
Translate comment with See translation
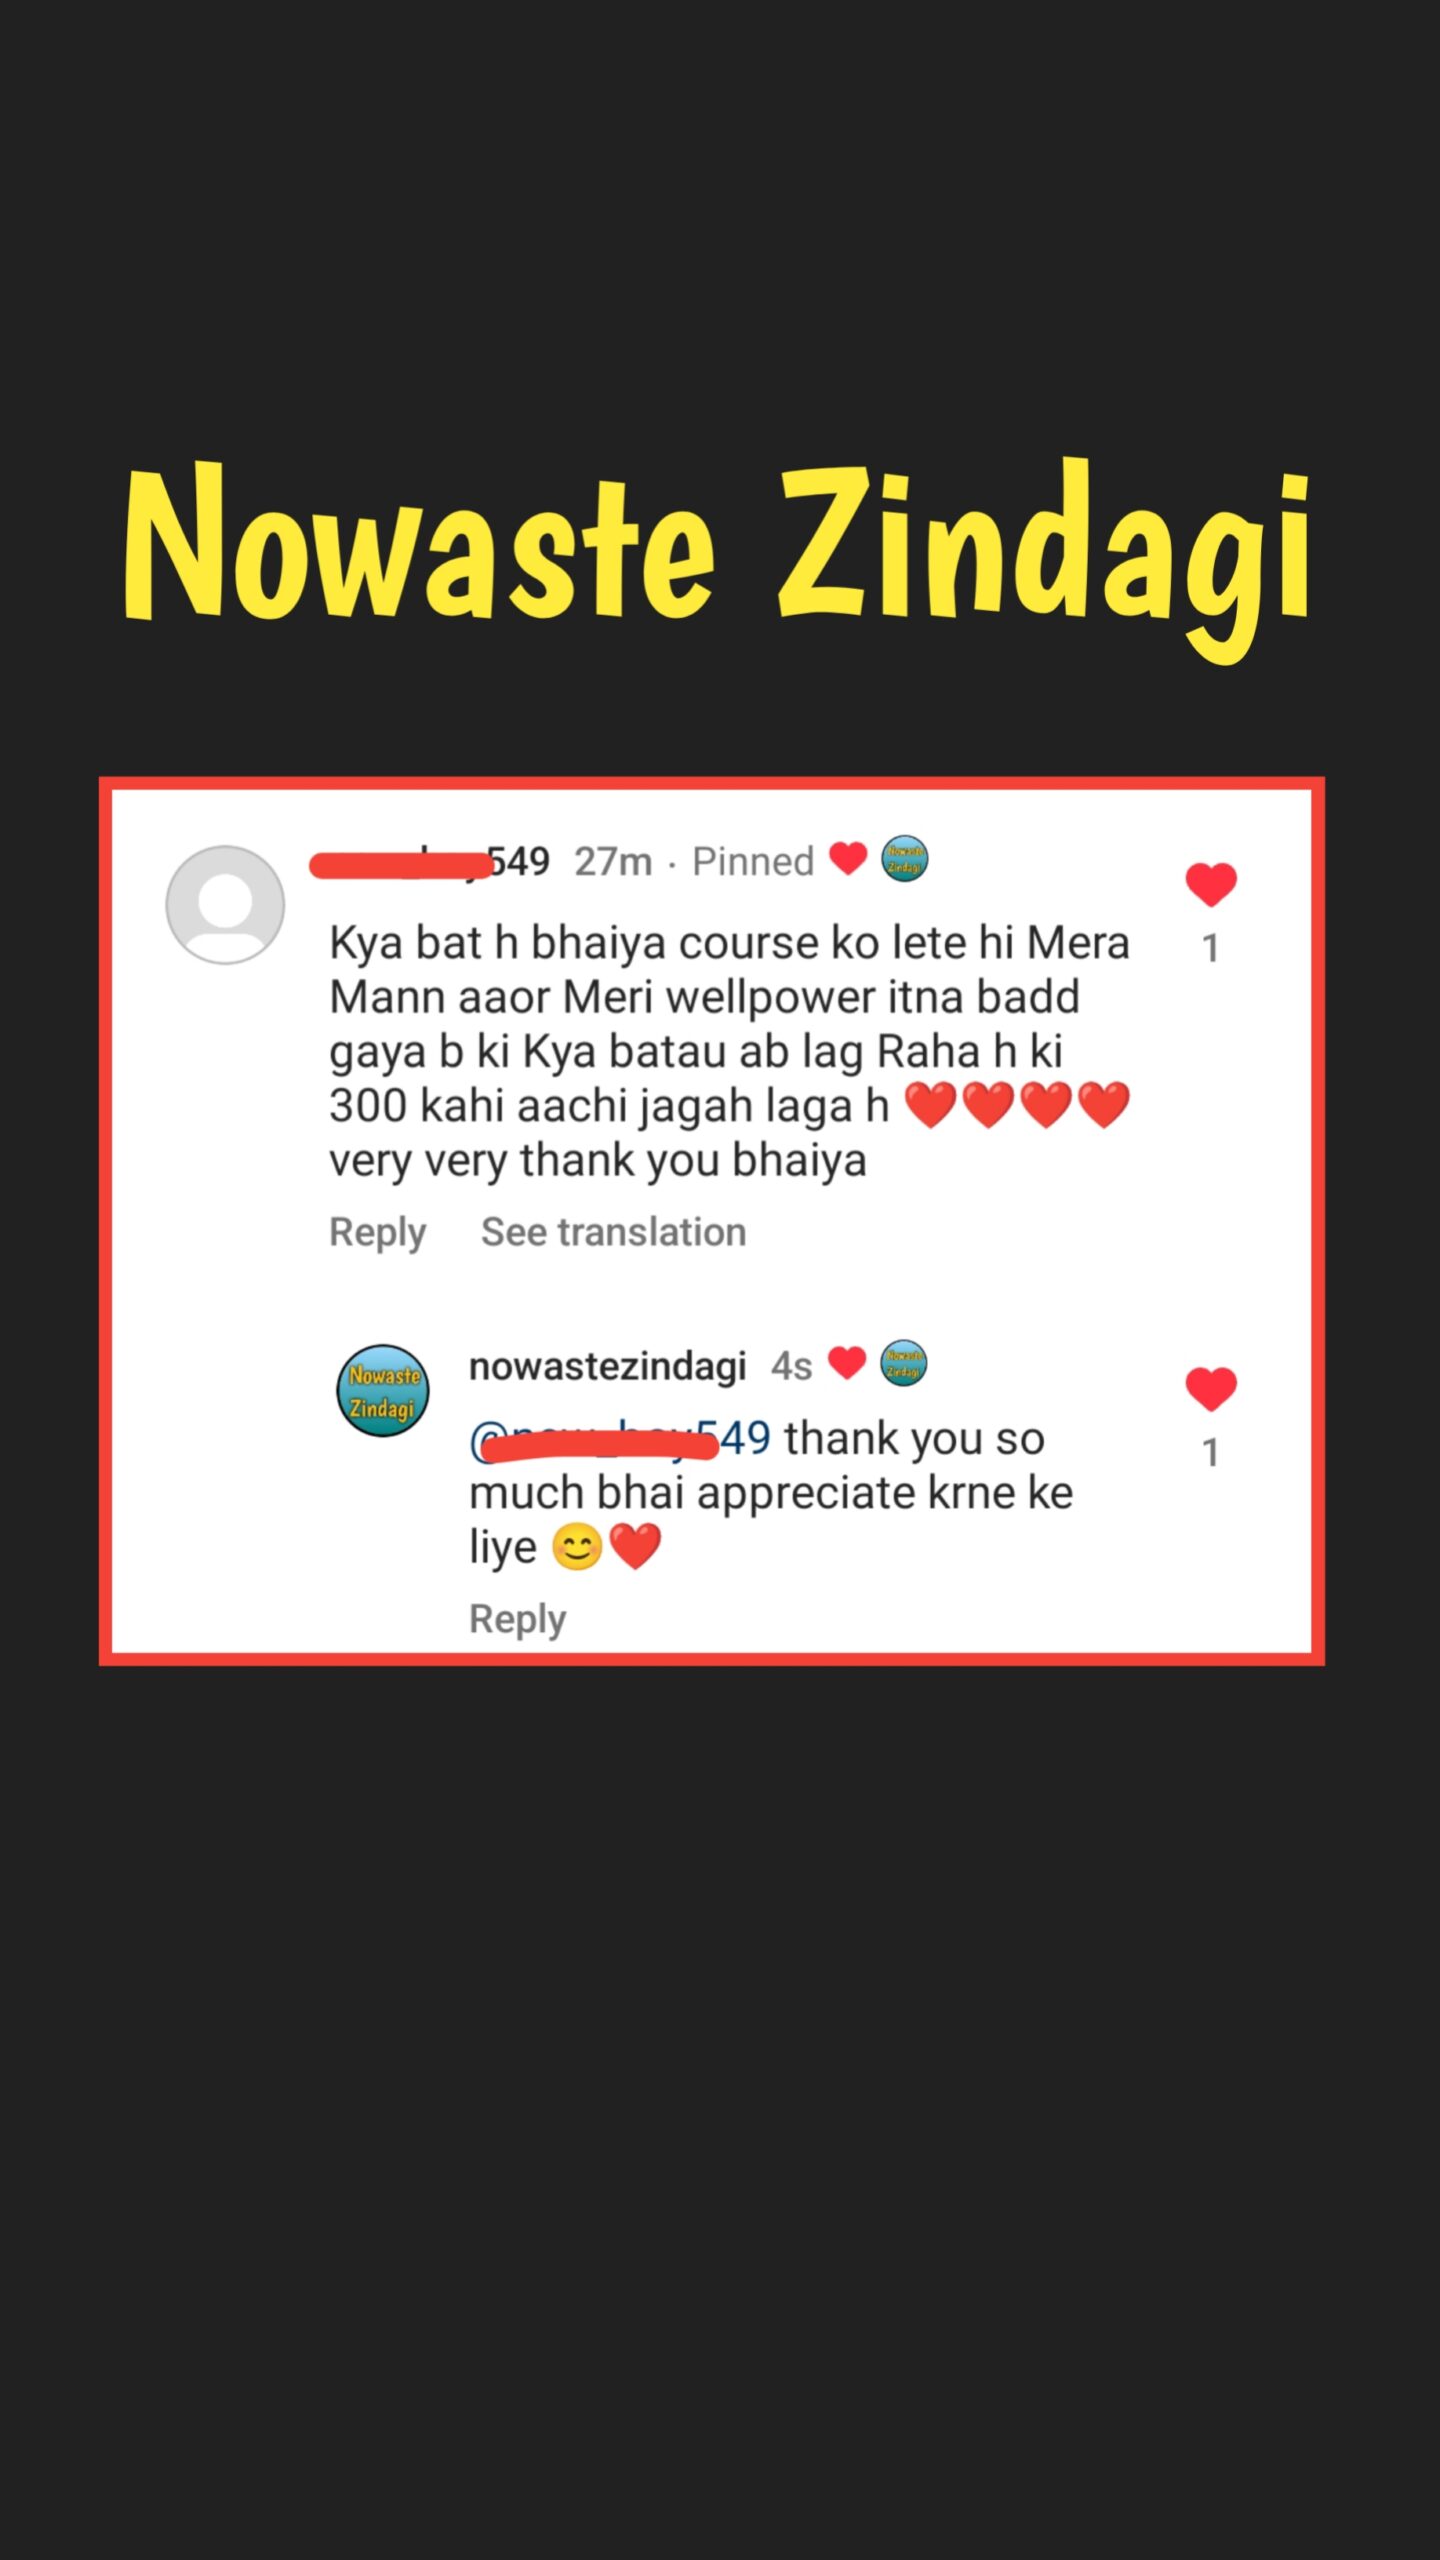[x=614, y=1232]
